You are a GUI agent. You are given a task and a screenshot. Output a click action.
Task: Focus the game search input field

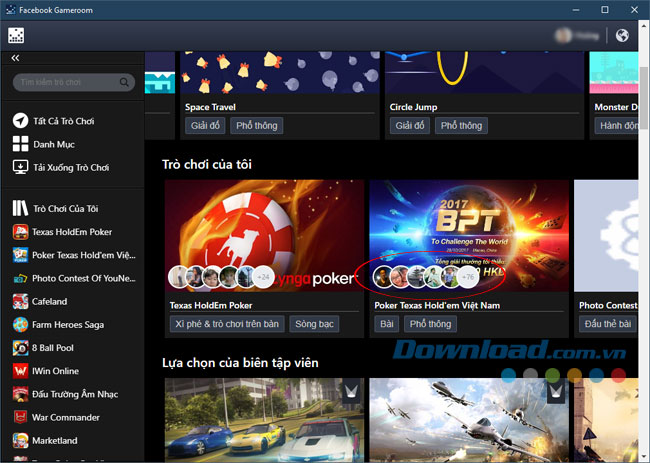[x=74, y=82]
